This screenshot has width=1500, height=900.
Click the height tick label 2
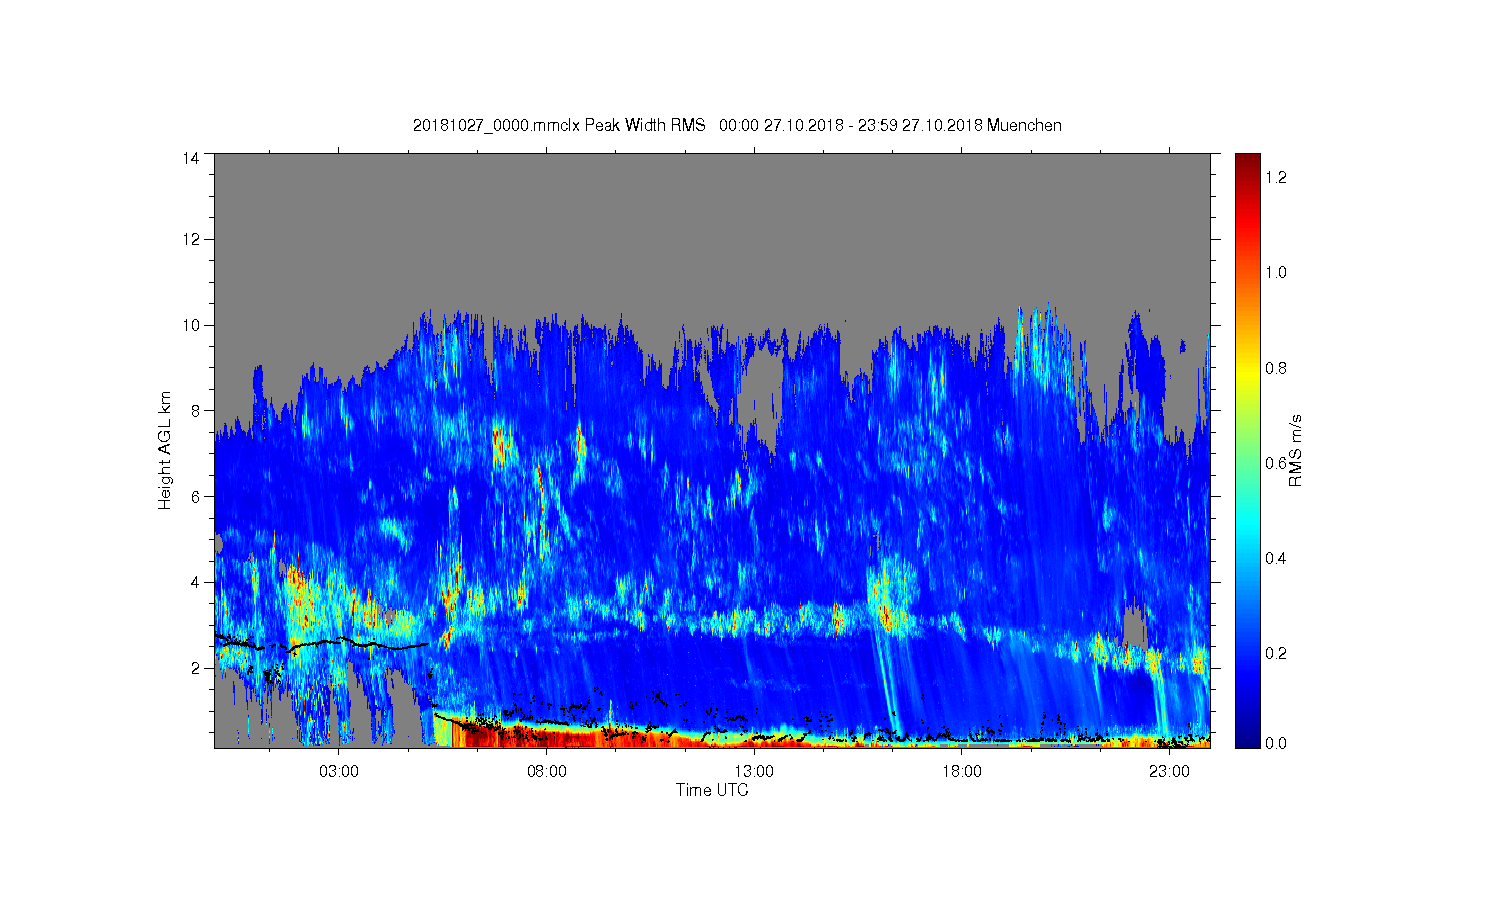tap(196, 668)
